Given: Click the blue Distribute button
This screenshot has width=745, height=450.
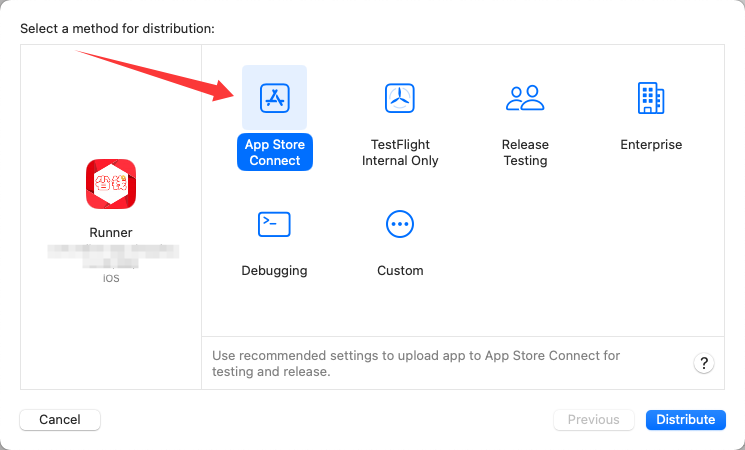Looking at the screenshot, I should click(x=686, y=420).
